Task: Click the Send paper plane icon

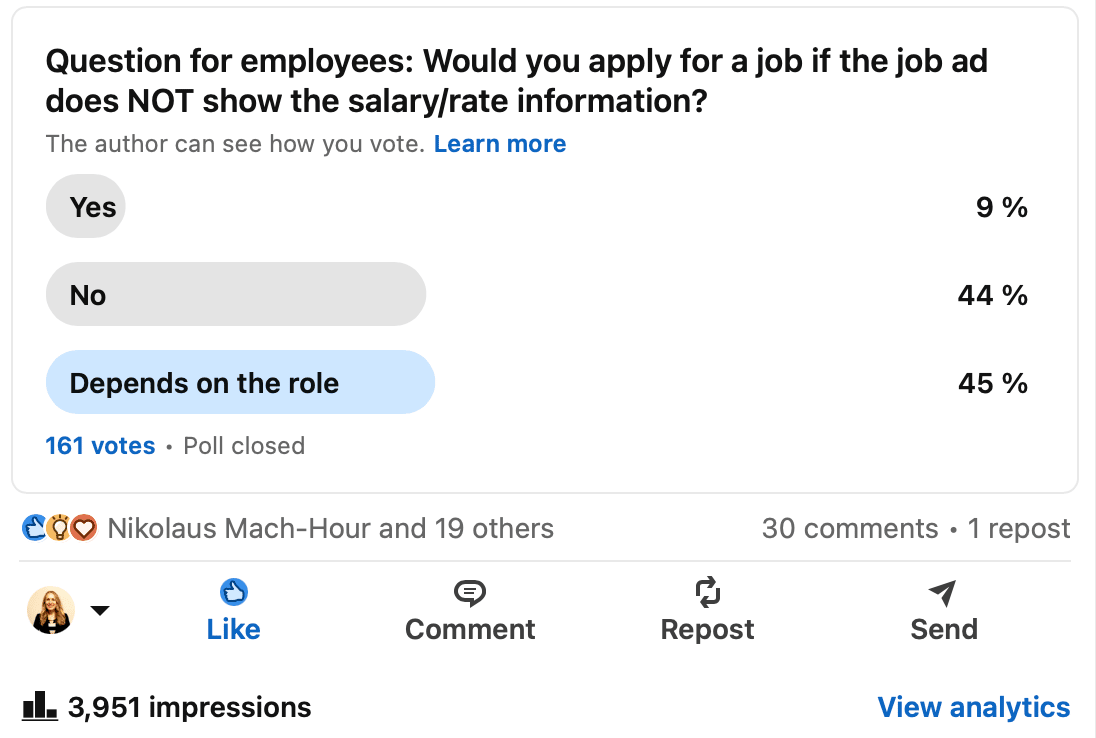Action: [943, 593]
